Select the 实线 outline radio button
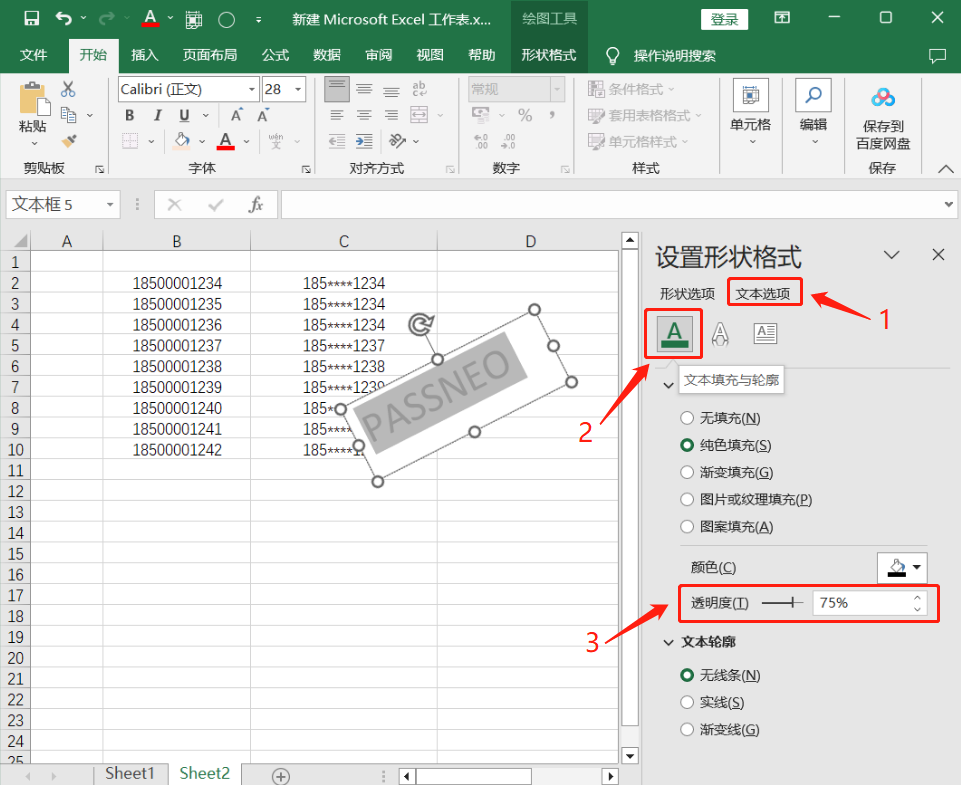961x785 pixels. (x=687, y=702)
